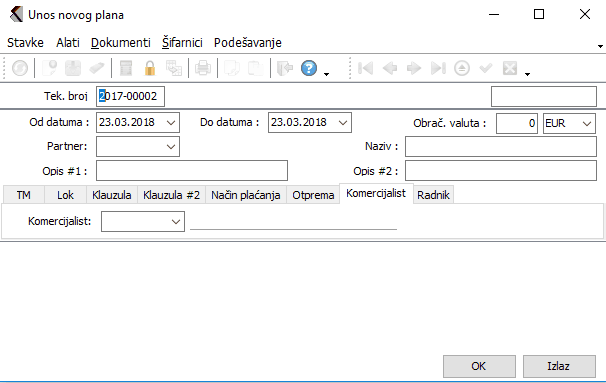Switch to the TM tab
This screenshot has height=383, width=606.
24,195
